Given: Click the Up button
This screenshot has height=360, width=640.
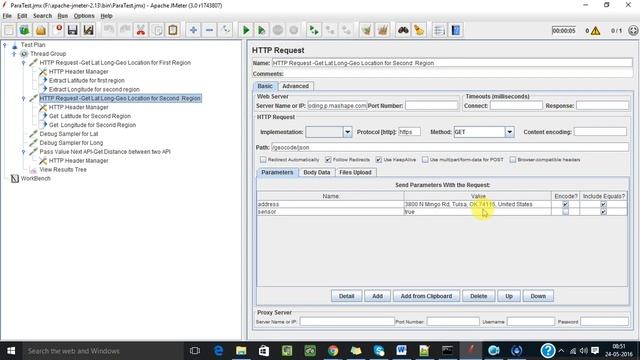Looking at the screenshot, I should (x=509, y=296).
